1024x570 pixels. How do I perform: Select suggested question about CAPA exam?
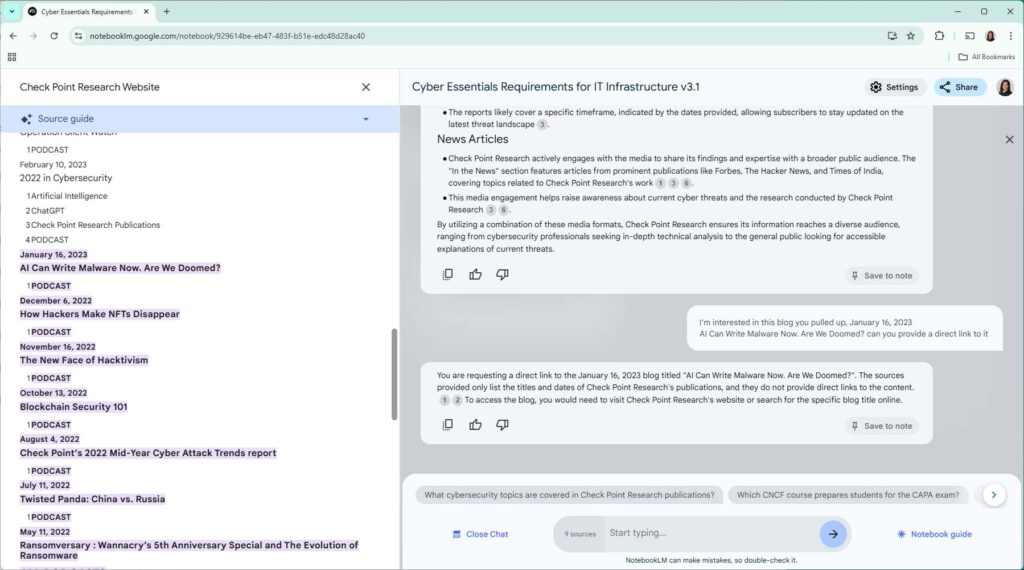(x=848, y=495)
